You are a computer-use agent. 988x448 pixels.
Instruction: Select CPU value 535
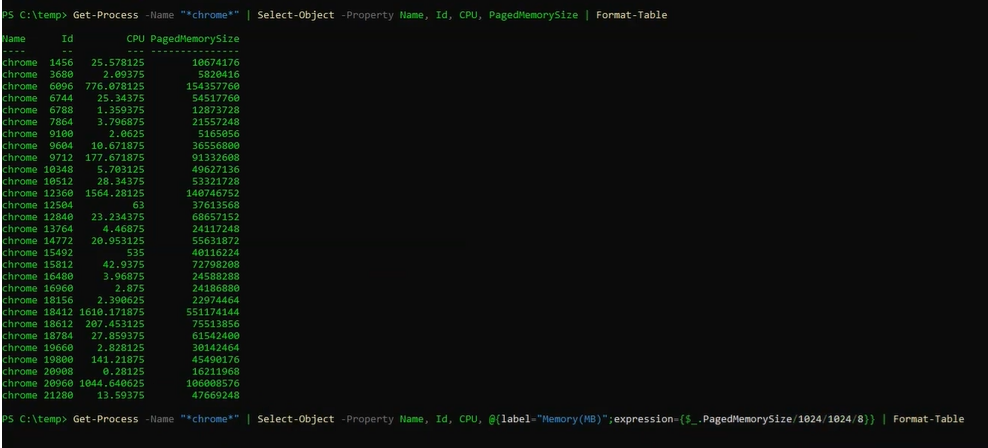click(x=135, y=253)
